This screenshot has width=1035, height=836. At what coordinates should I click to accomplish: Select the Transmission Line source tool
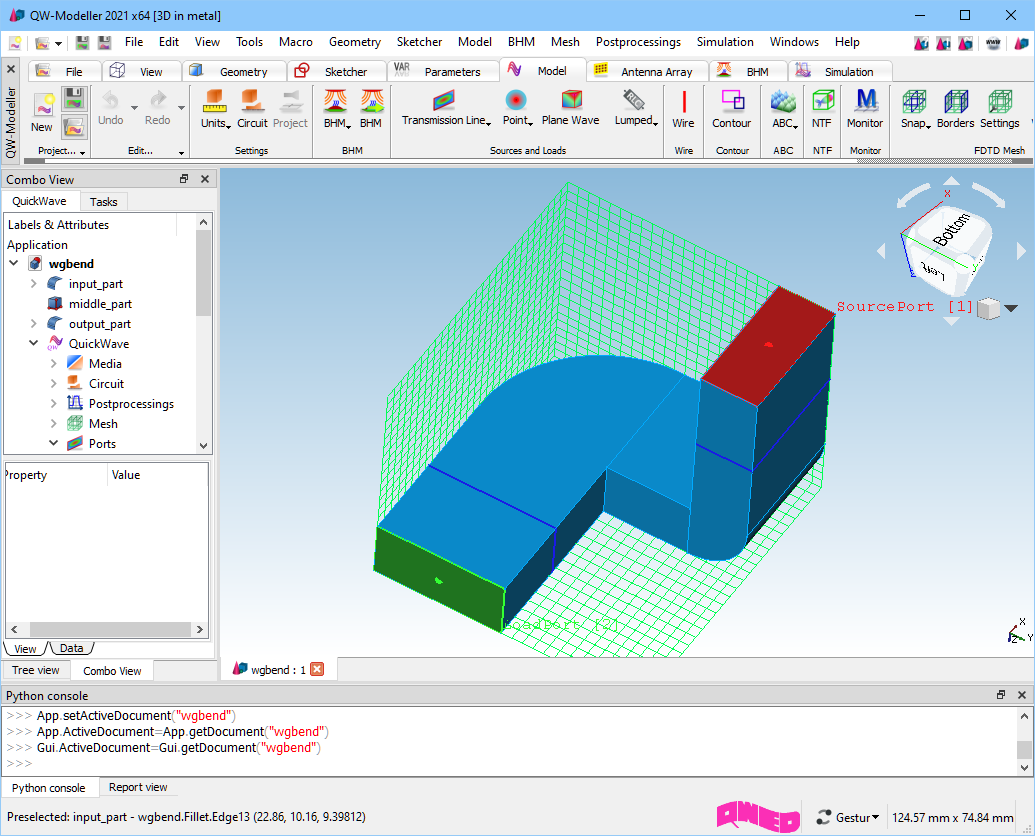[446, 108]
